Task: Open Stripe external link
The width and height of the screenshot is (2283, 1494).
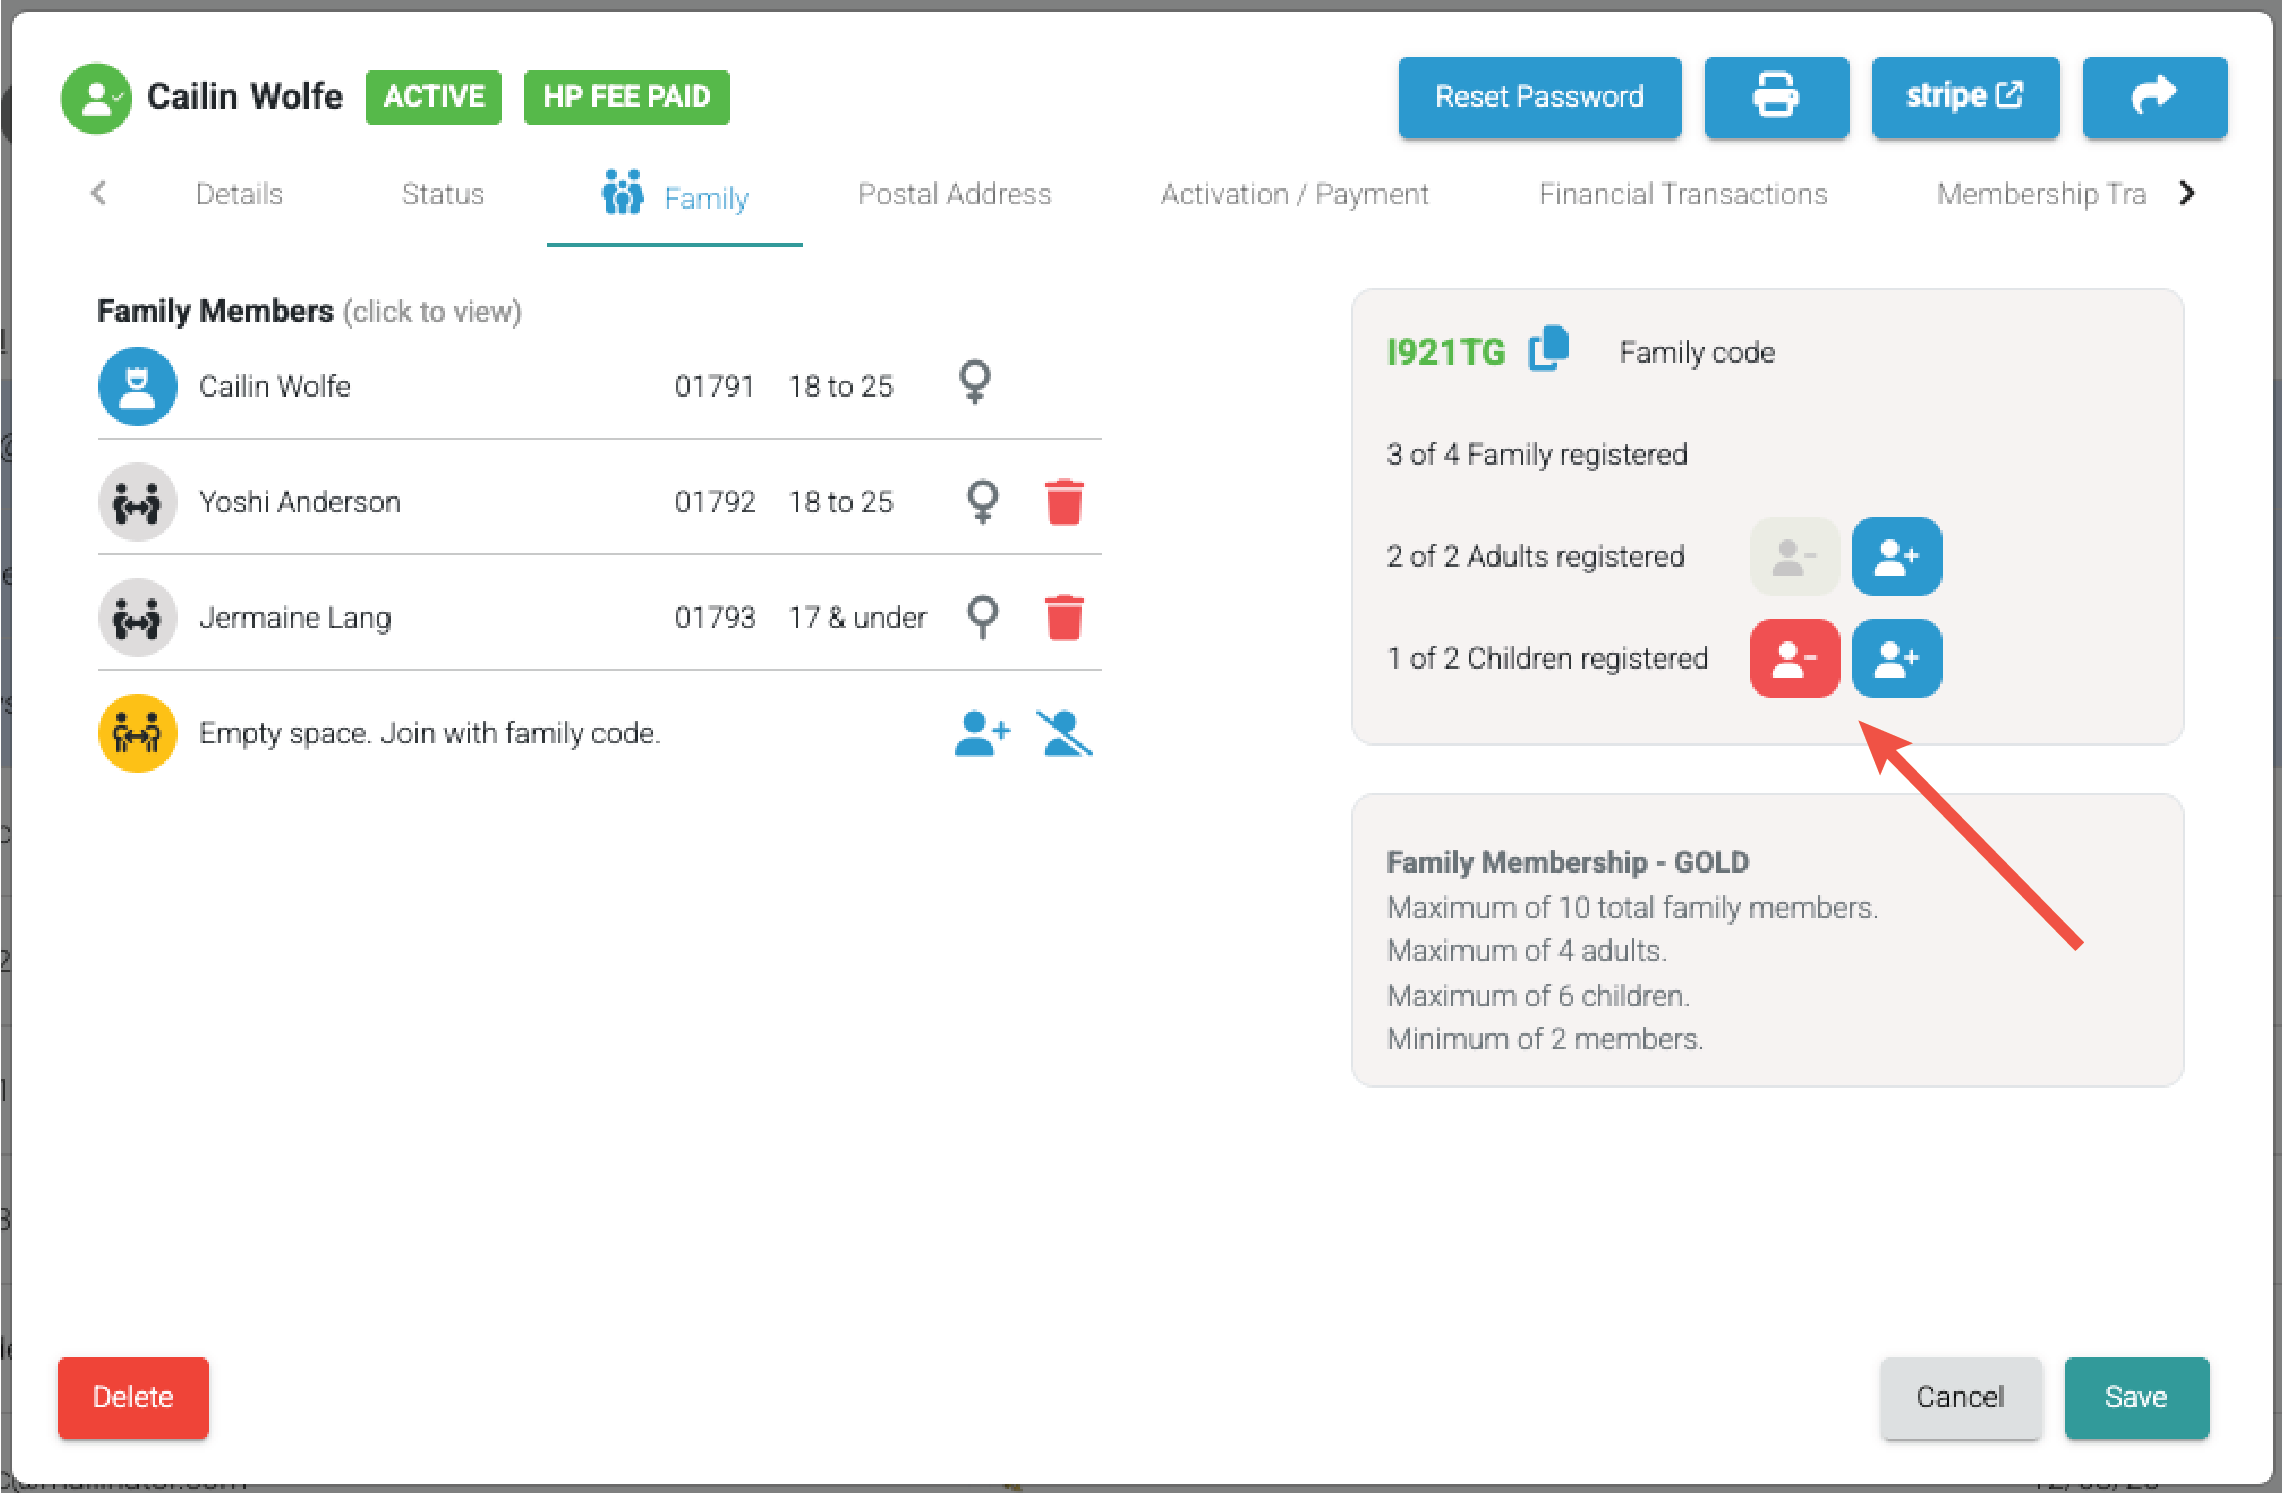Action: click(x=1964, y=97)
